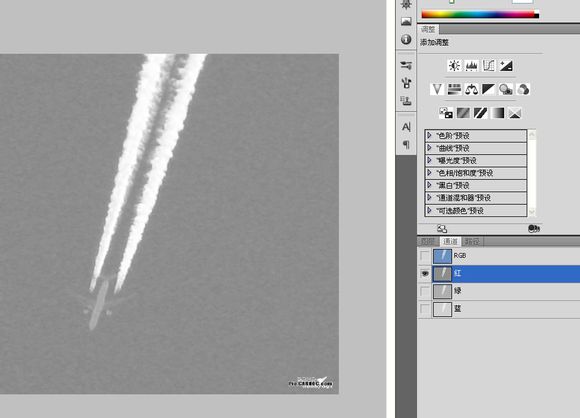Open the Tool Presets sliders dock icon

coord(406,65)
